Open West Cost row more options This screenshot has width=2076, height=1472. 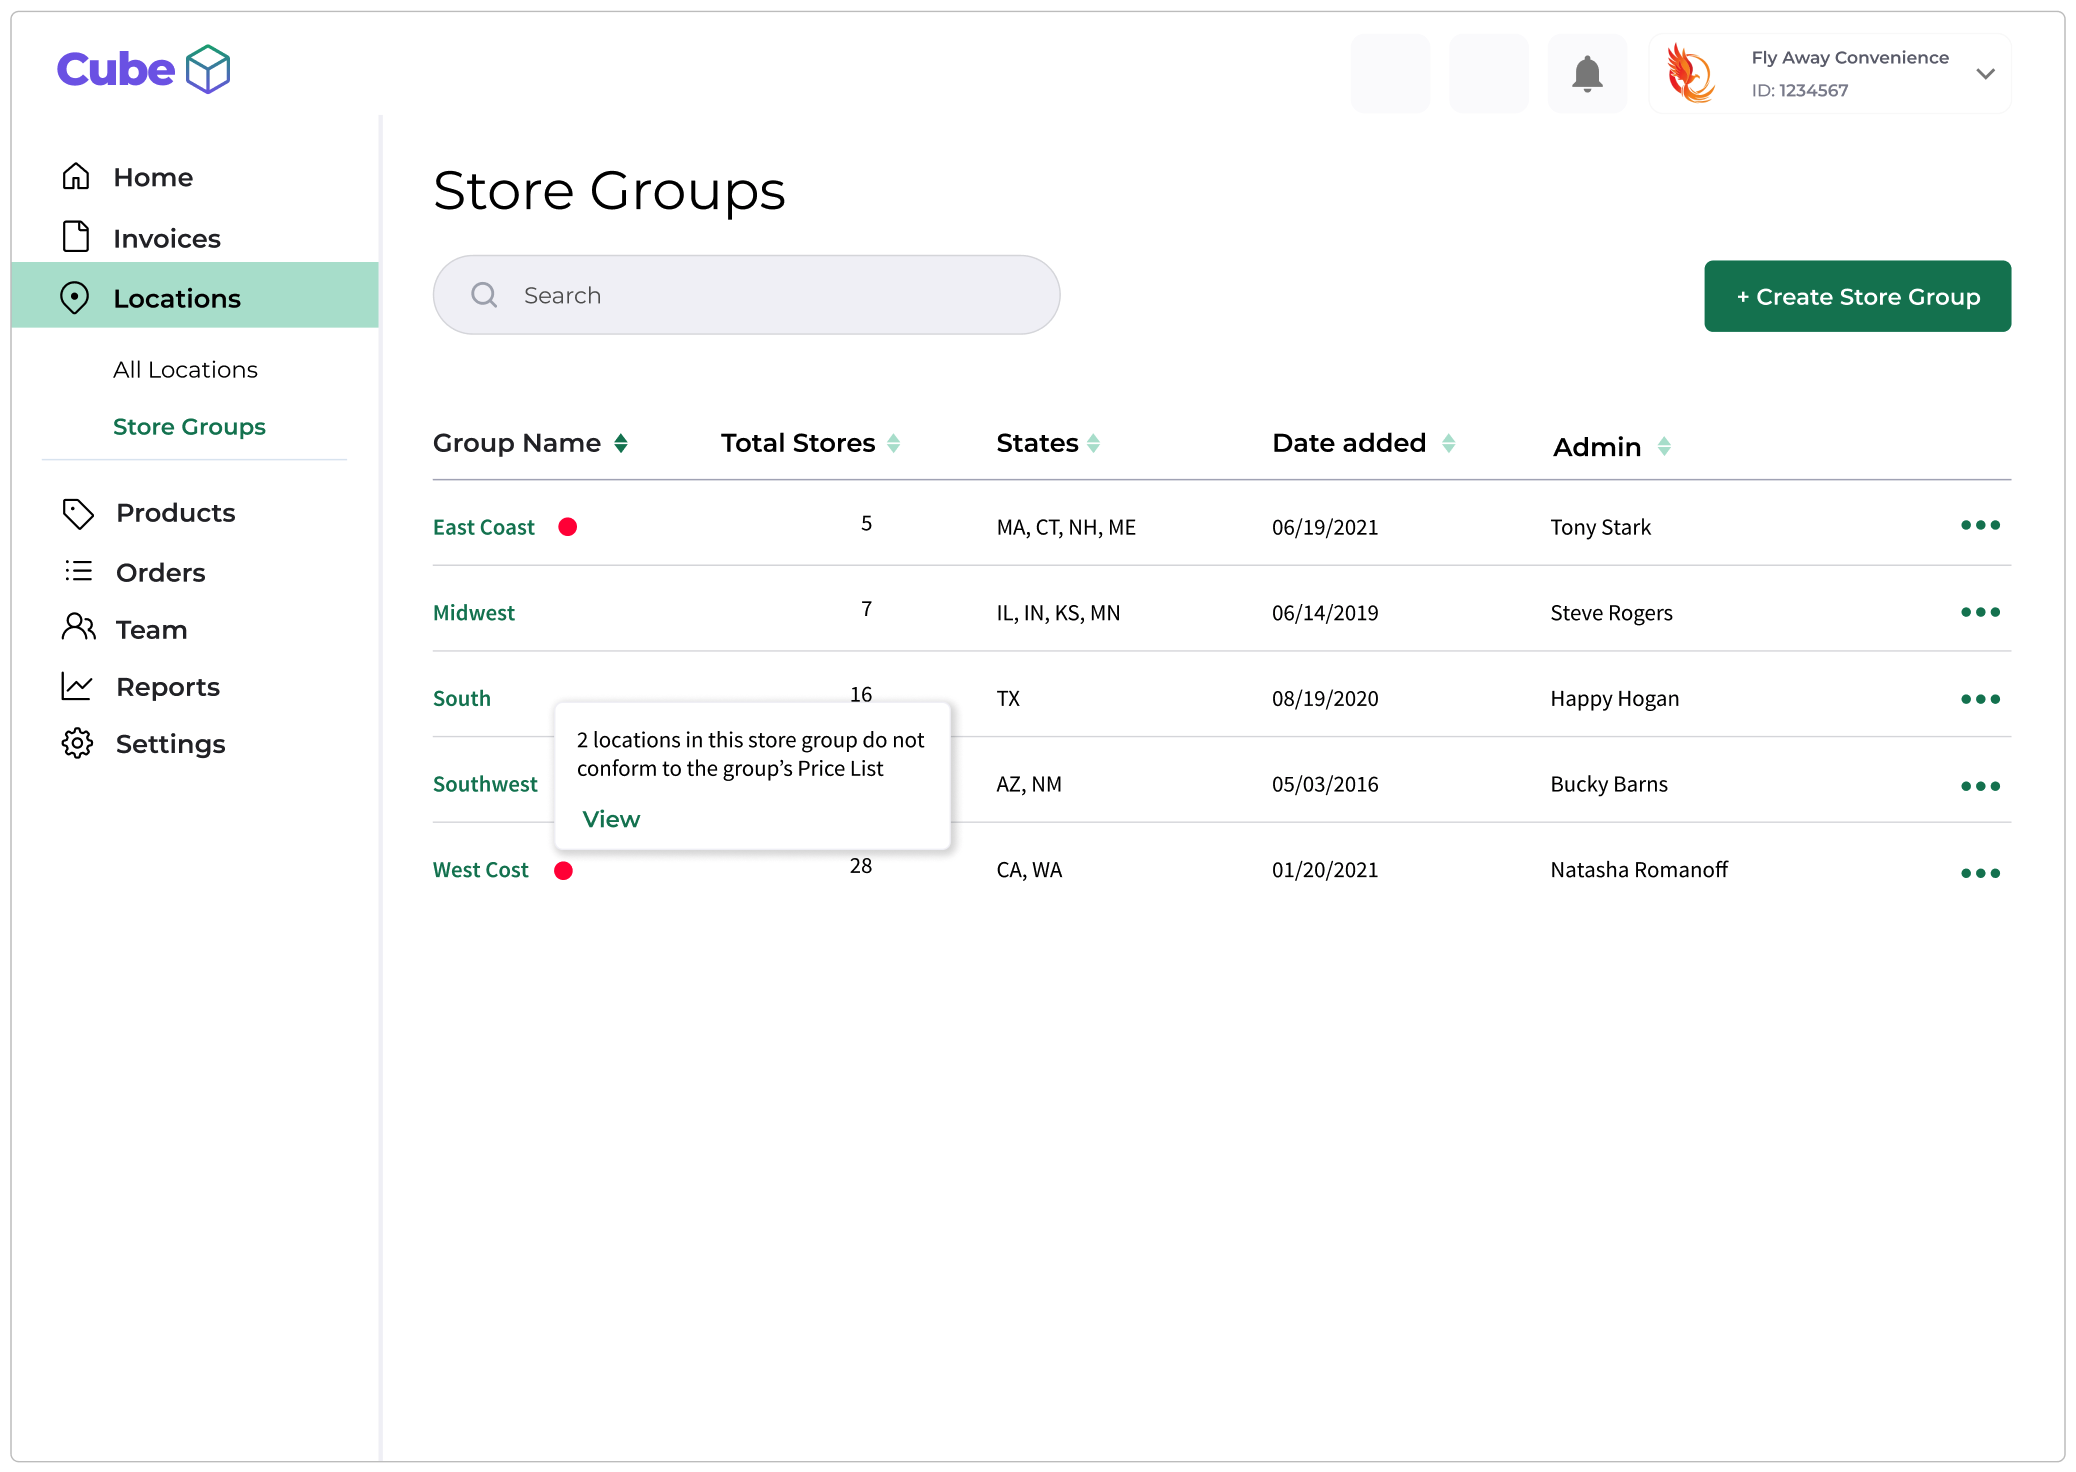pyautogui.click(x=1980, y=873)
